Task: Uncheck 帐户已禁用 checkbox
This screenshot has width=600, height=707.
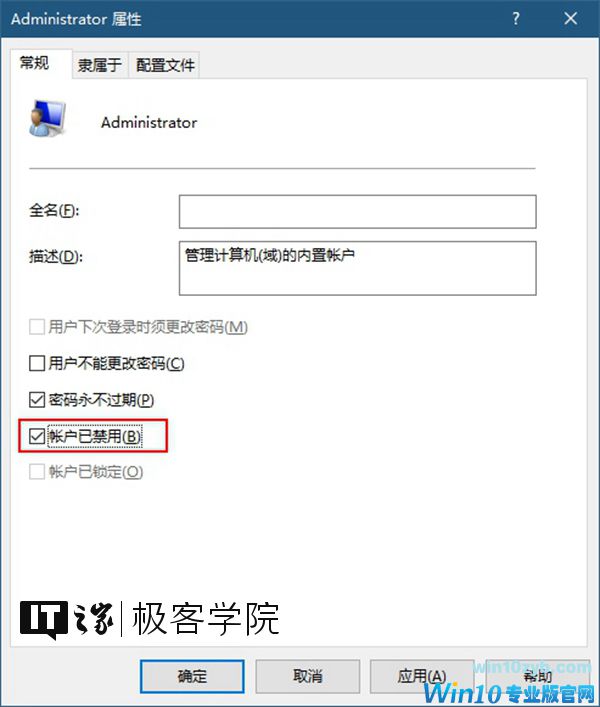Action: 37,436
